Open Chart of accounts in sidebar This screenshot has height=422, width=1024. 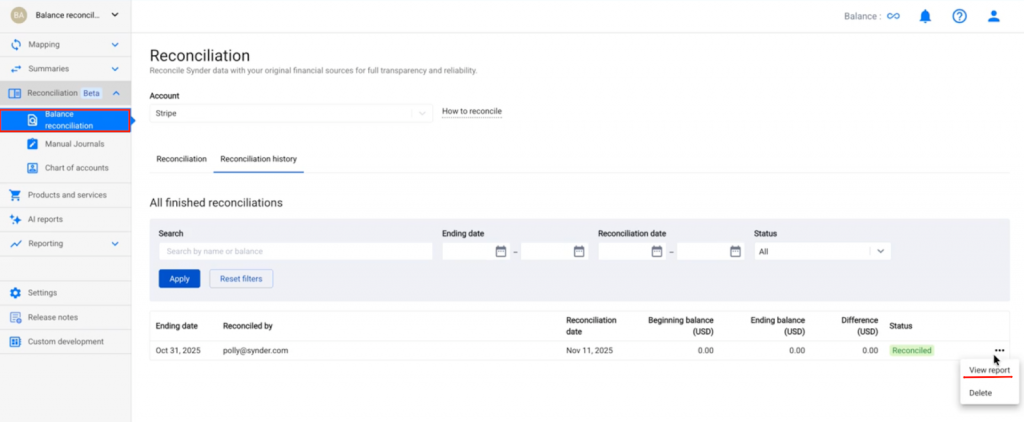[x=76, y=168]
